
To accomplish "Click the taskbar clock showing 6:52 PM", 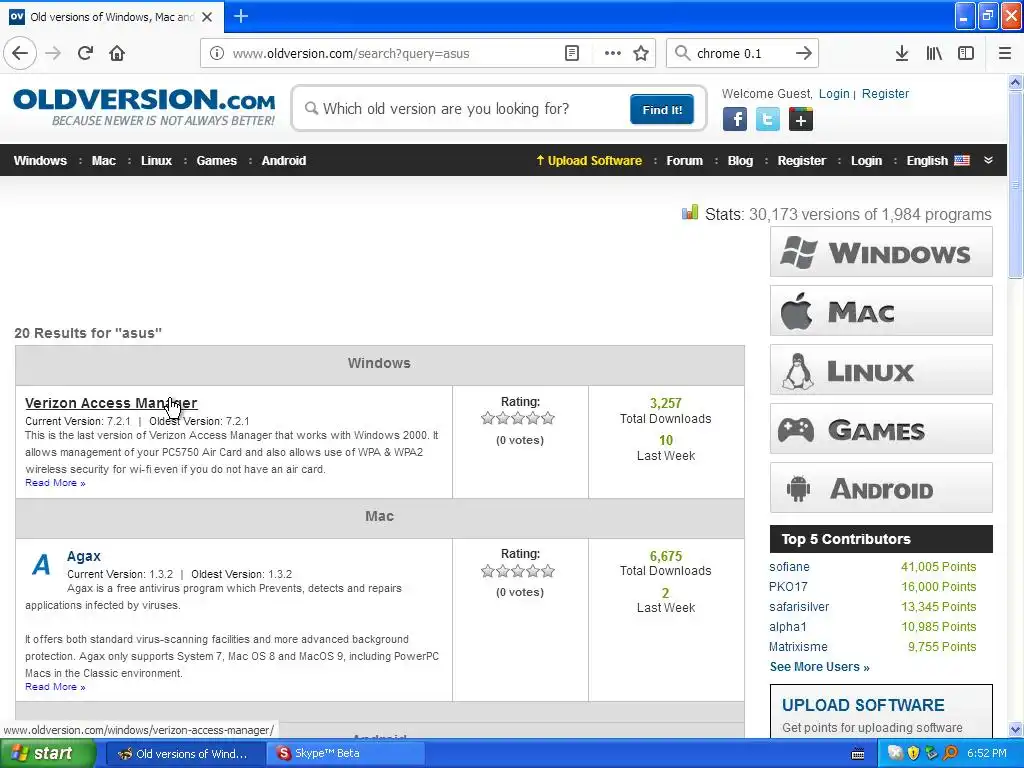I will [987, 754].
